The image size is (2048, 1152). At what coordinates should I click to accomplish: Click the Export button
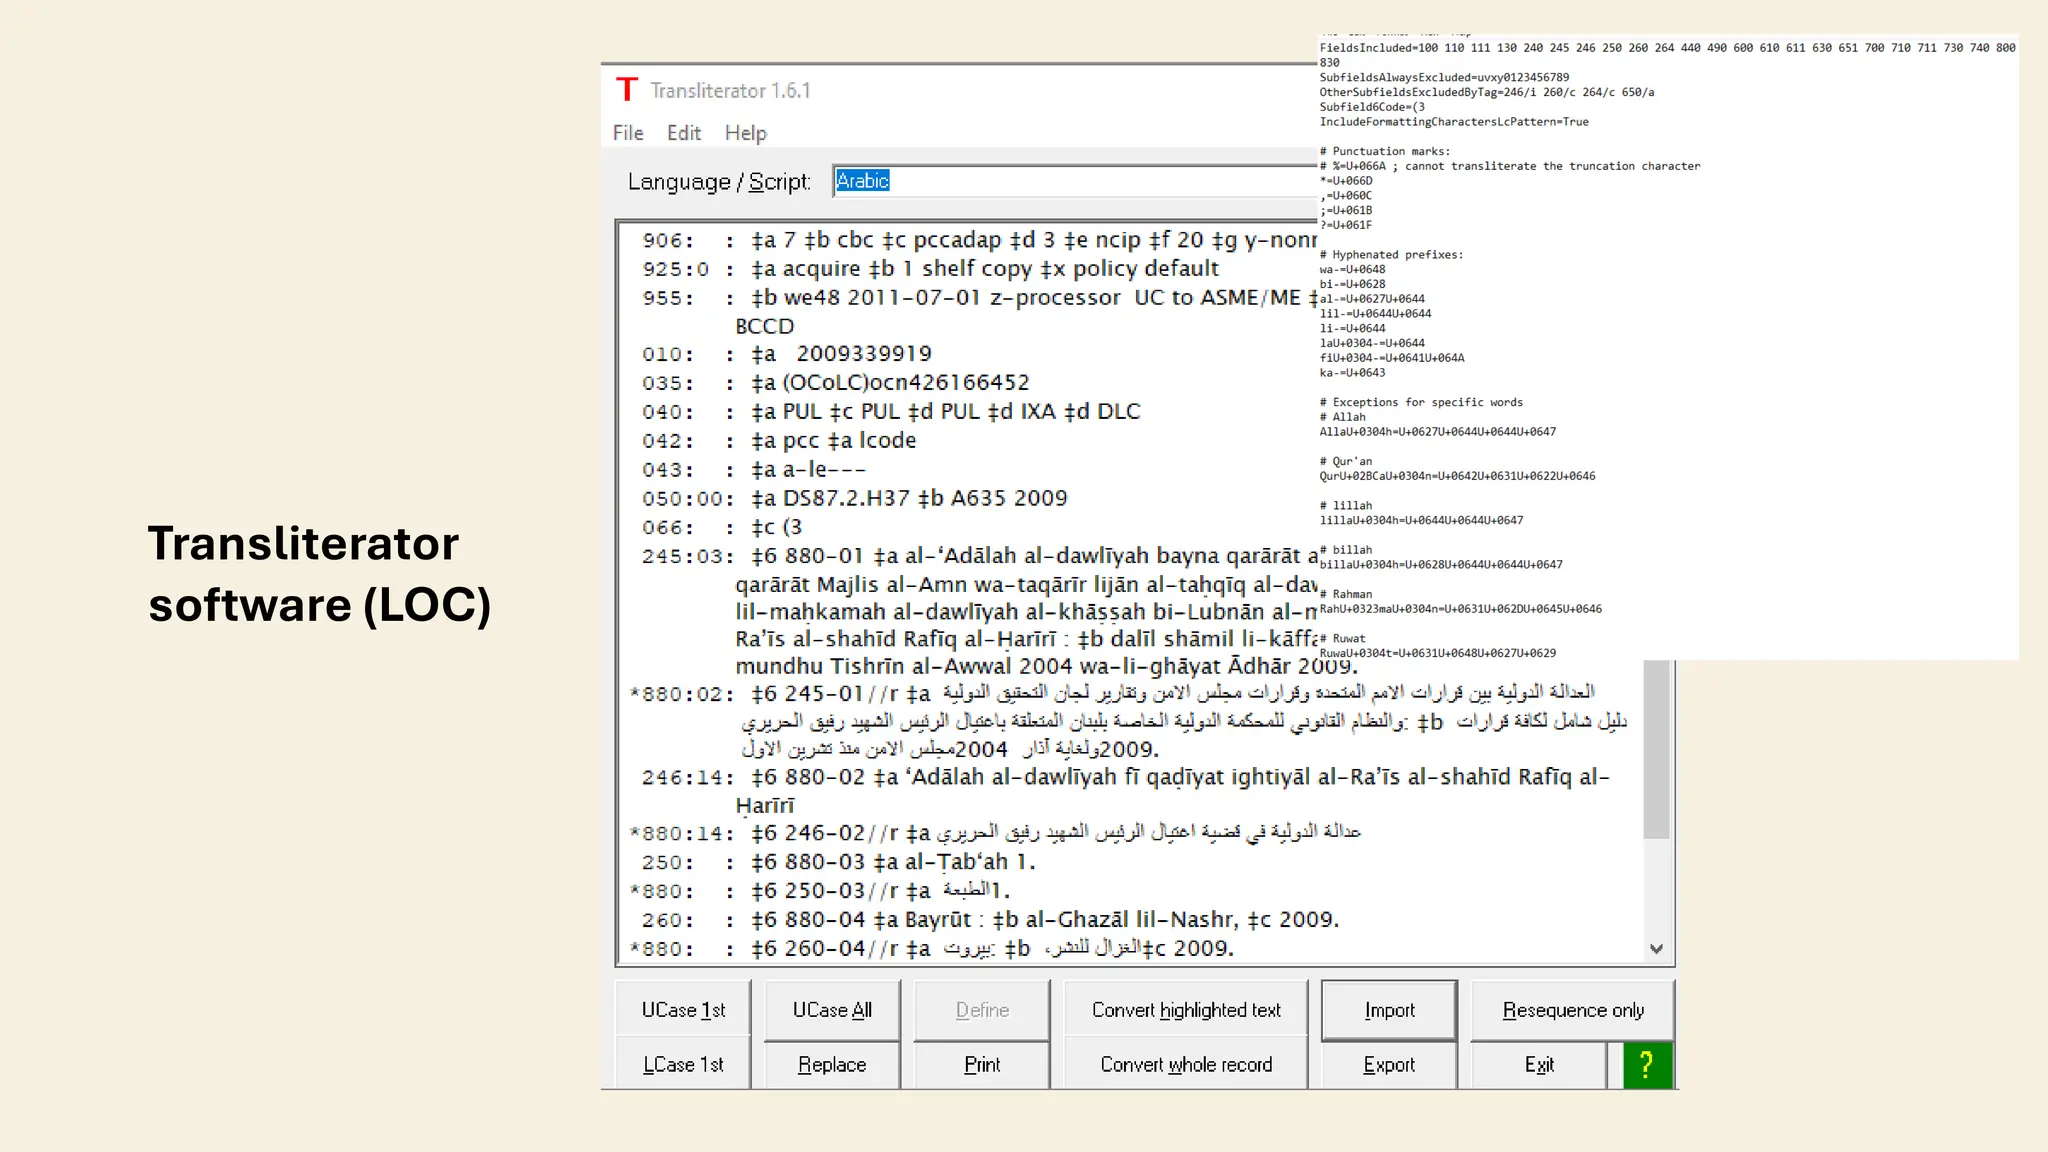1389,1065
